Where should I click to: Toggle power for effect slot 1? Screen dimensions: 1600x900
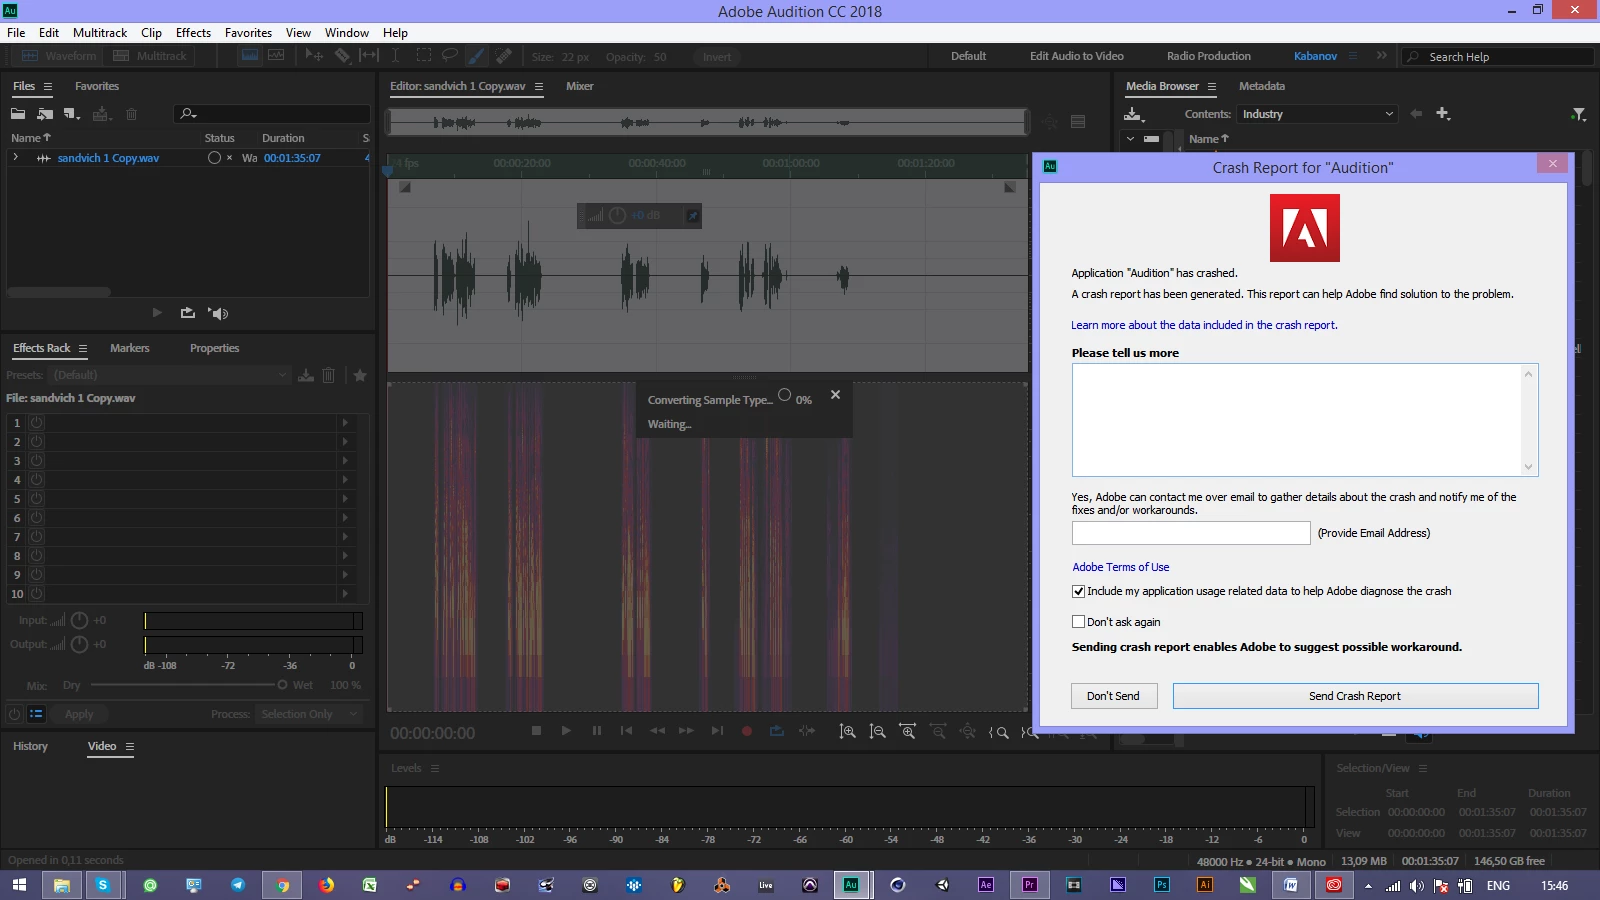click(36, 423)
